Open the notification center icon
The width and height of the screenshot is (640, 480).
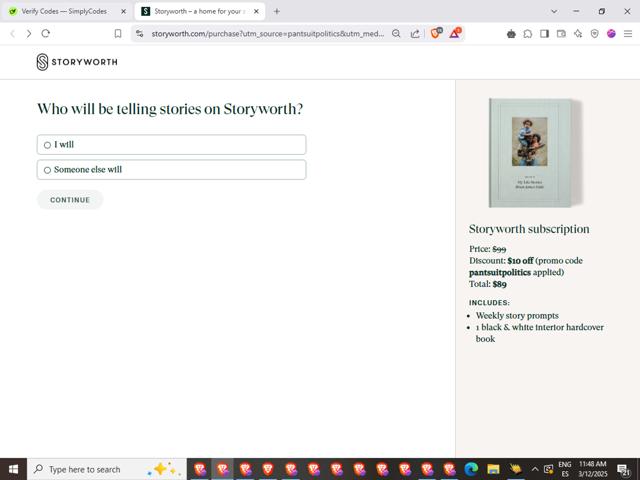[x=623, y=470]
